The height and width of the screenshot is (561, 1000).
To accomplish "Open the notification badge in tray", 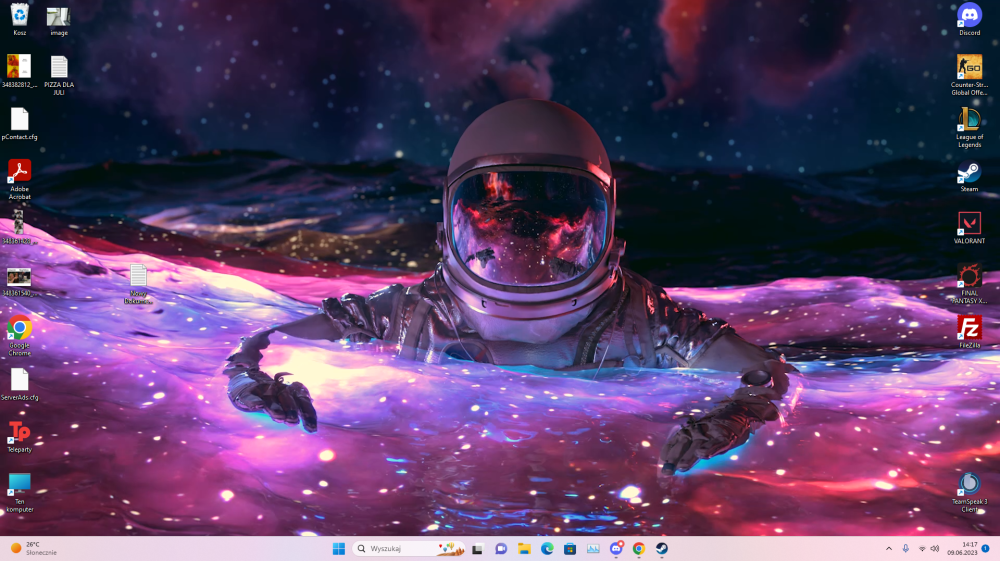I will pos(986,548).
